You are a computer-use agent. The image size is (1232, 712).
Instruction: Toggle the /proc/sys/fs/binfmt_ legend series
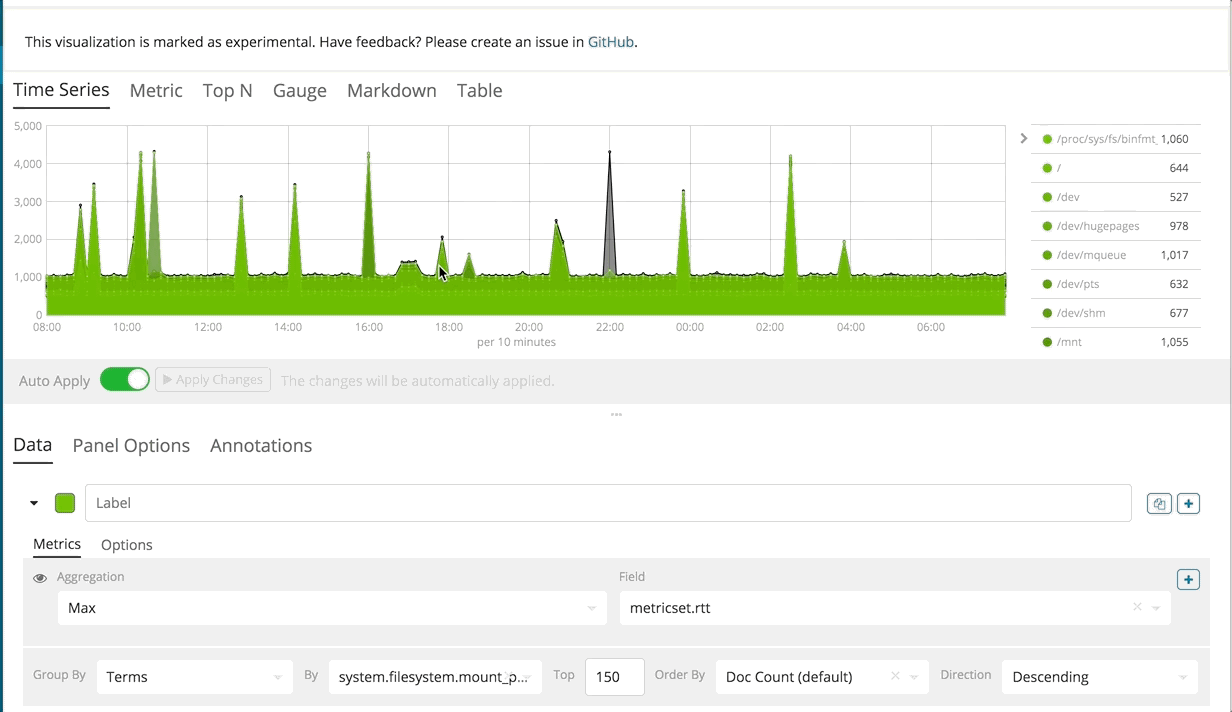coord(1115,139)
